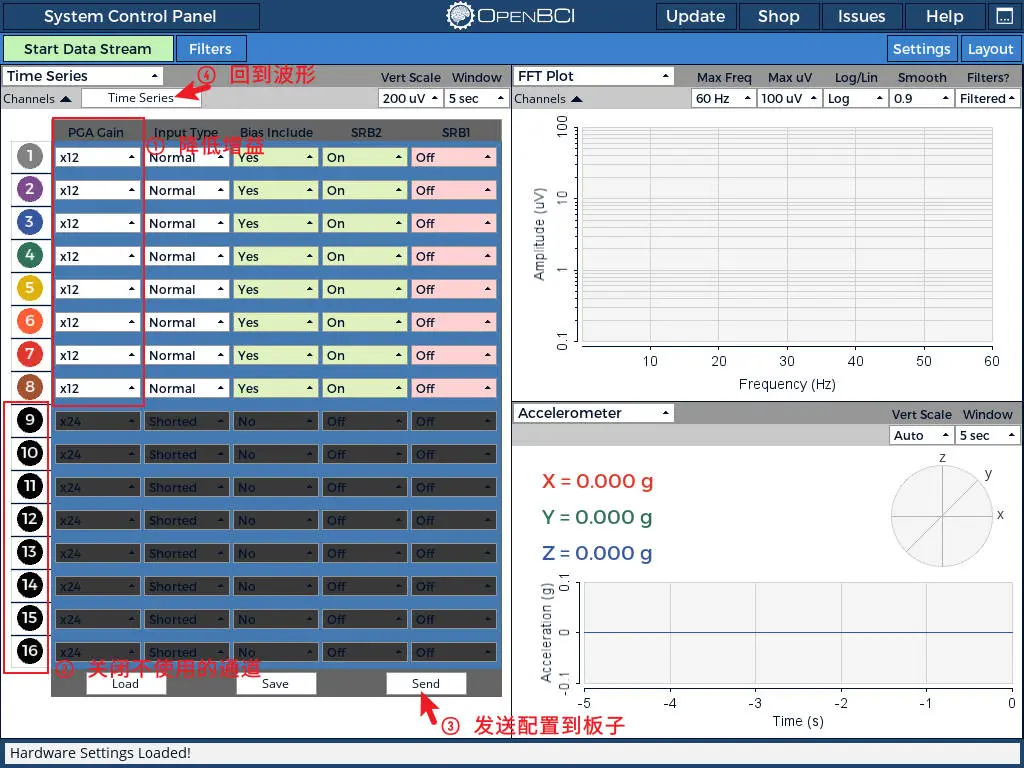Send hardware settings to board
This screenshot has height=768, width=1024.
point(426,684)
